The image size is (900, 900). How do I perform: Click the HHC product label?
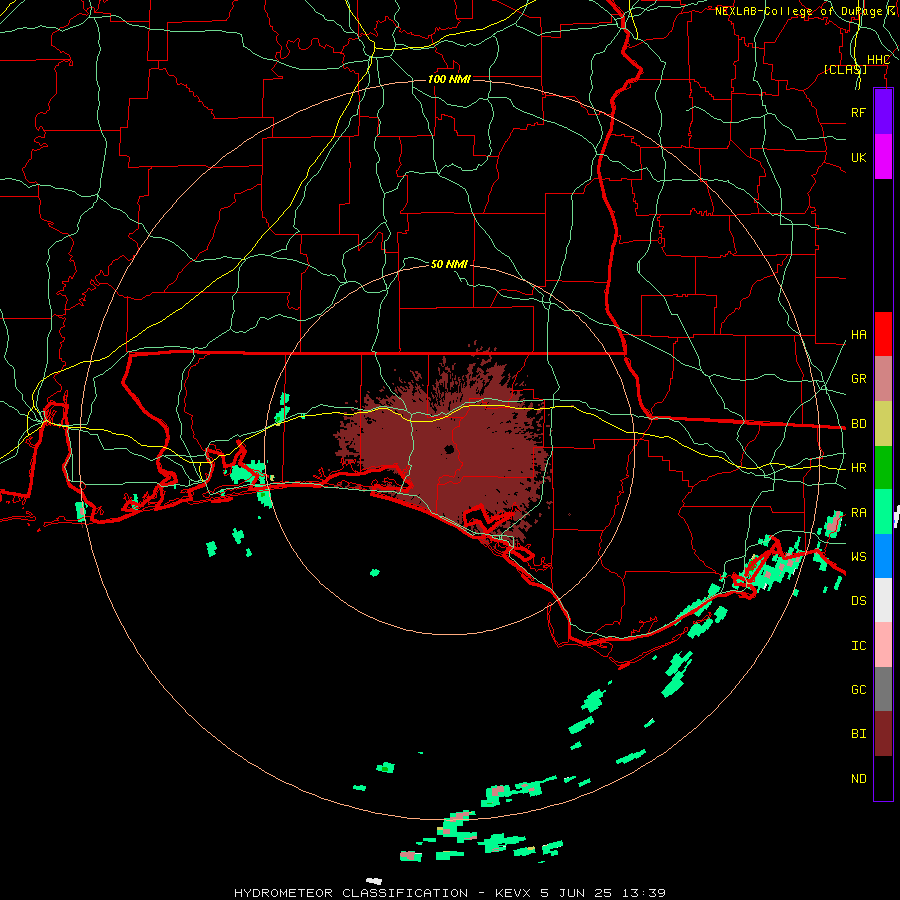pyautogui.click(x=878, y=60)
